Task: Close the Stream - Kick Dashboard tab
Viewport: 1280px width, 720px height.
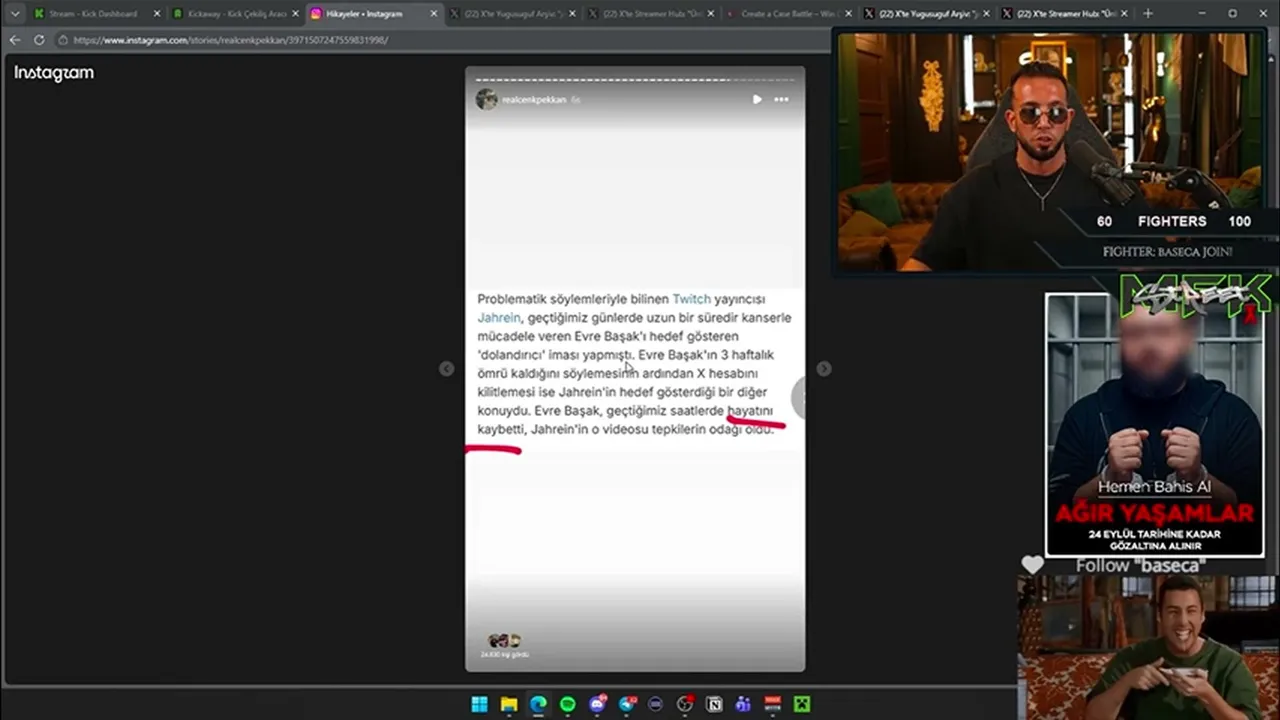Action: (156, 14)
